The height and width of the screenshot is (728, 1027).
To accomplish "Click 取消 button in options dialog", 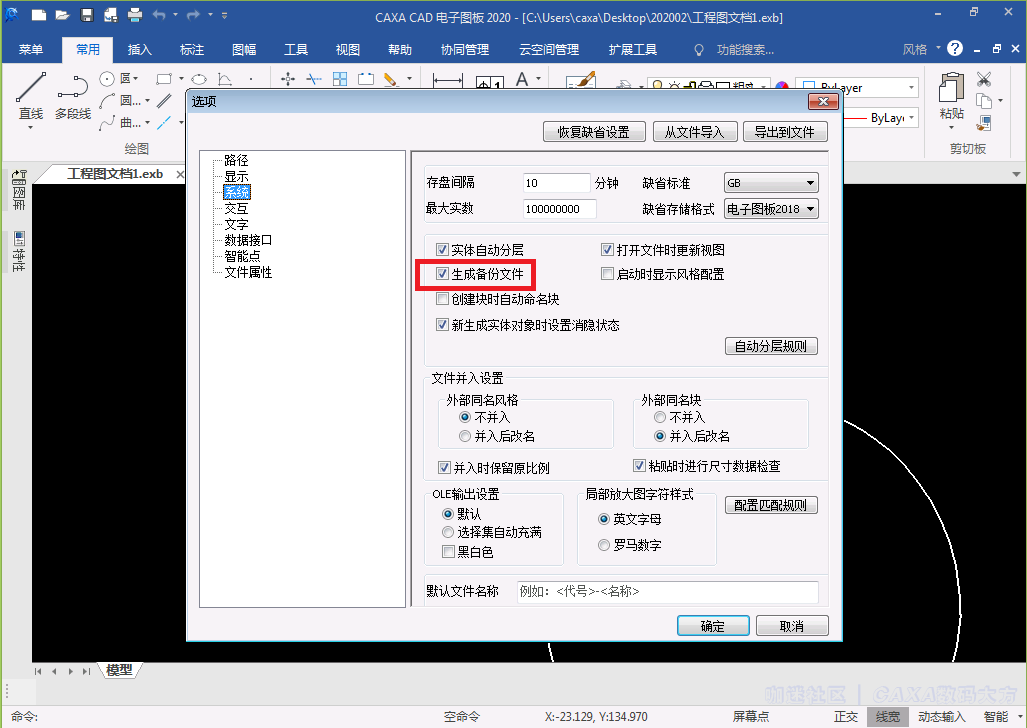I will coord(792,626).
